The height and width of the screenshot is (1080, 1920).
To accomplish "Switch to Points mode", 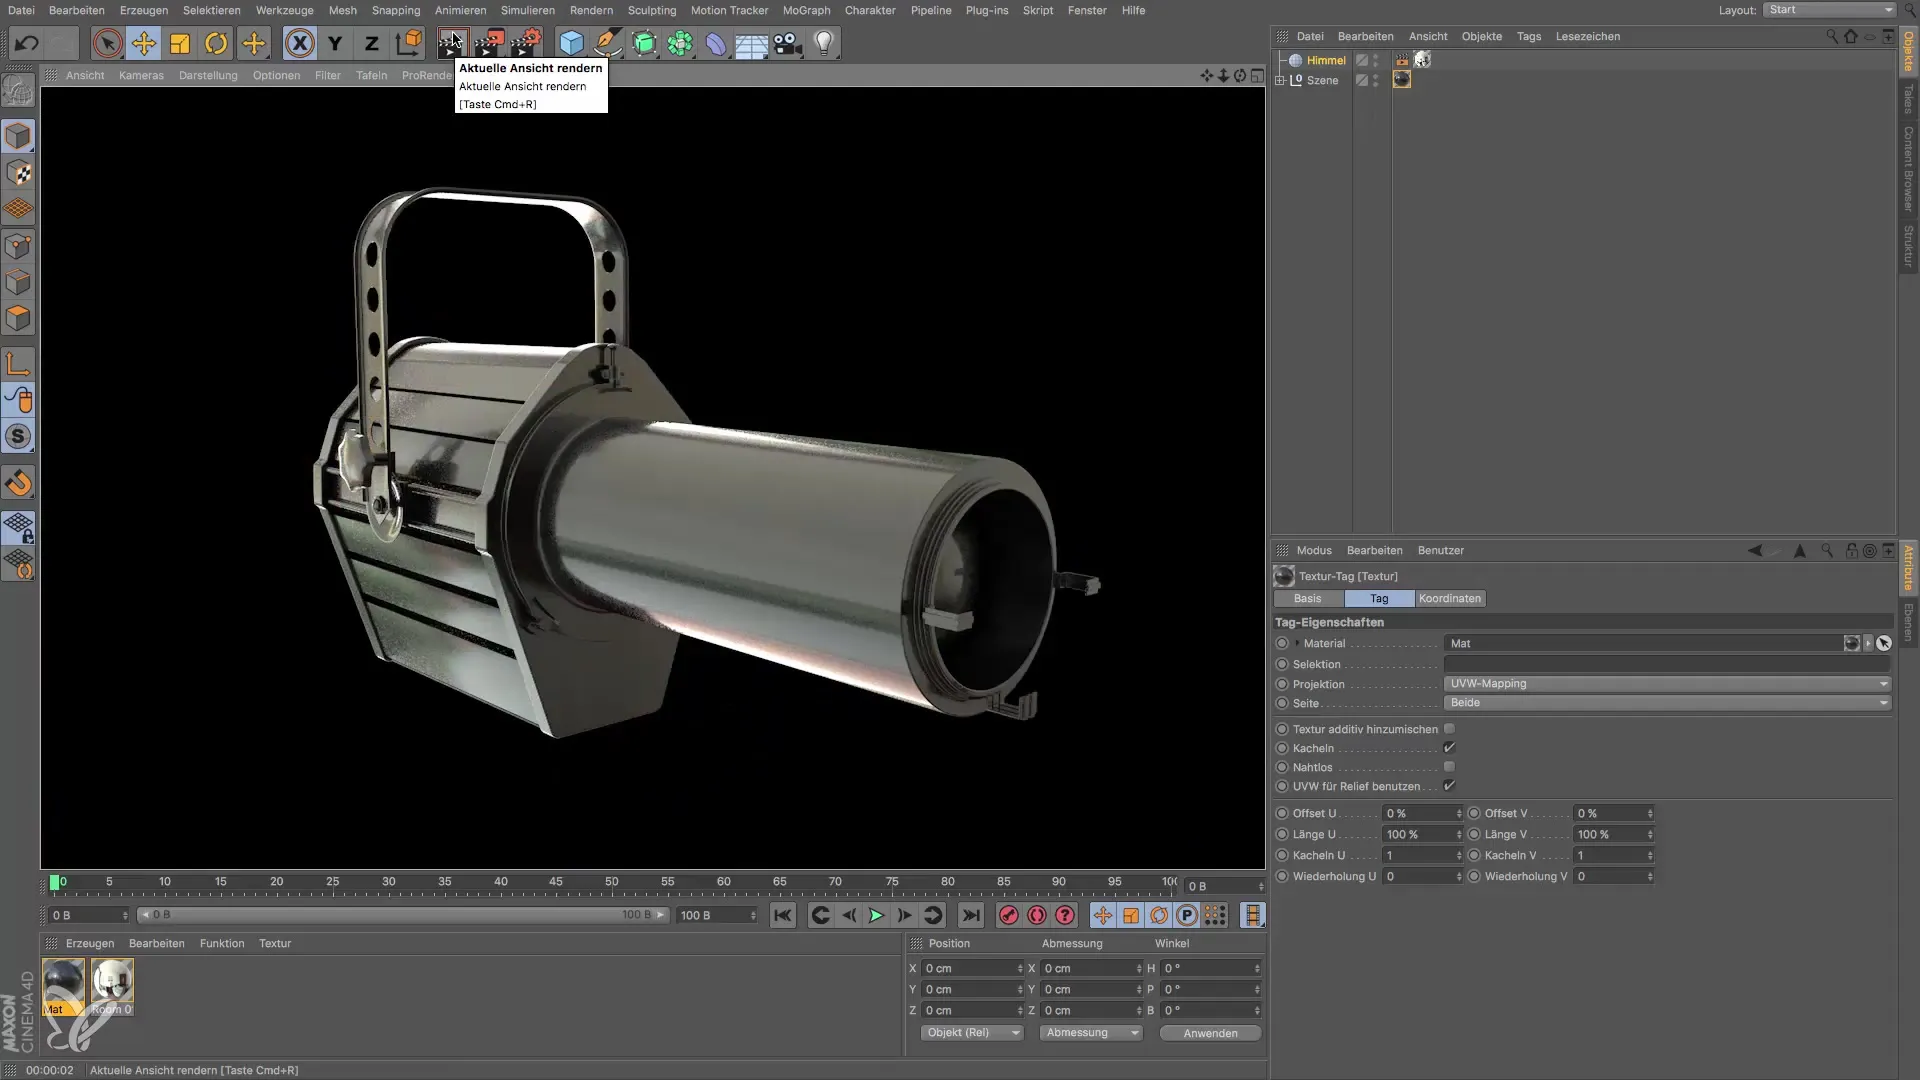I will point(18,246).
